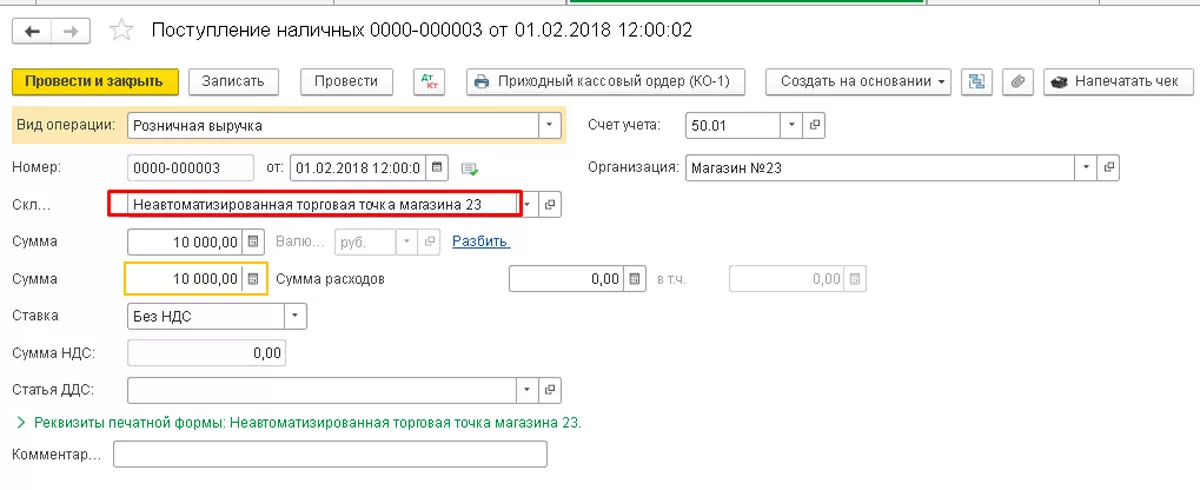
Task: Open the Организация Магазин №23 card
Action: (1109, 168)
